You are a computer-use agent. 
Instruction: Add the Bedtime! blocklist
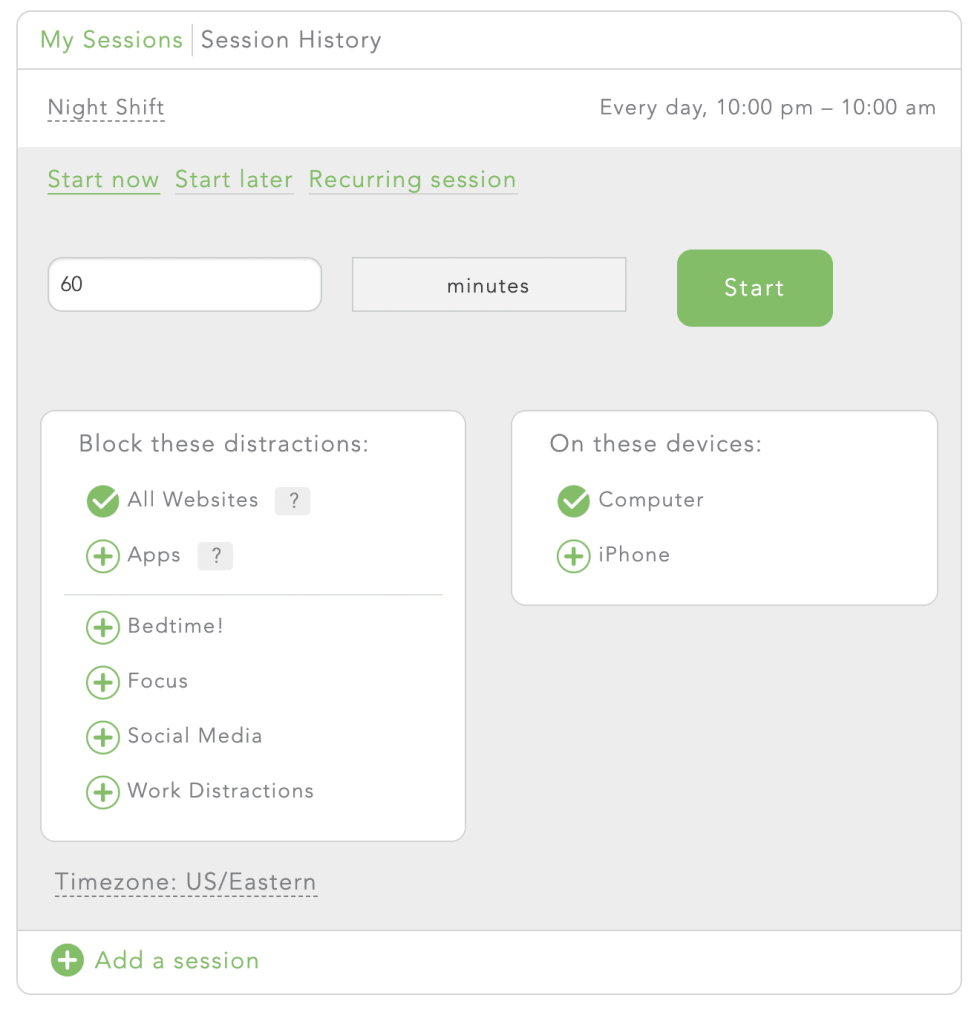point(103,627)
